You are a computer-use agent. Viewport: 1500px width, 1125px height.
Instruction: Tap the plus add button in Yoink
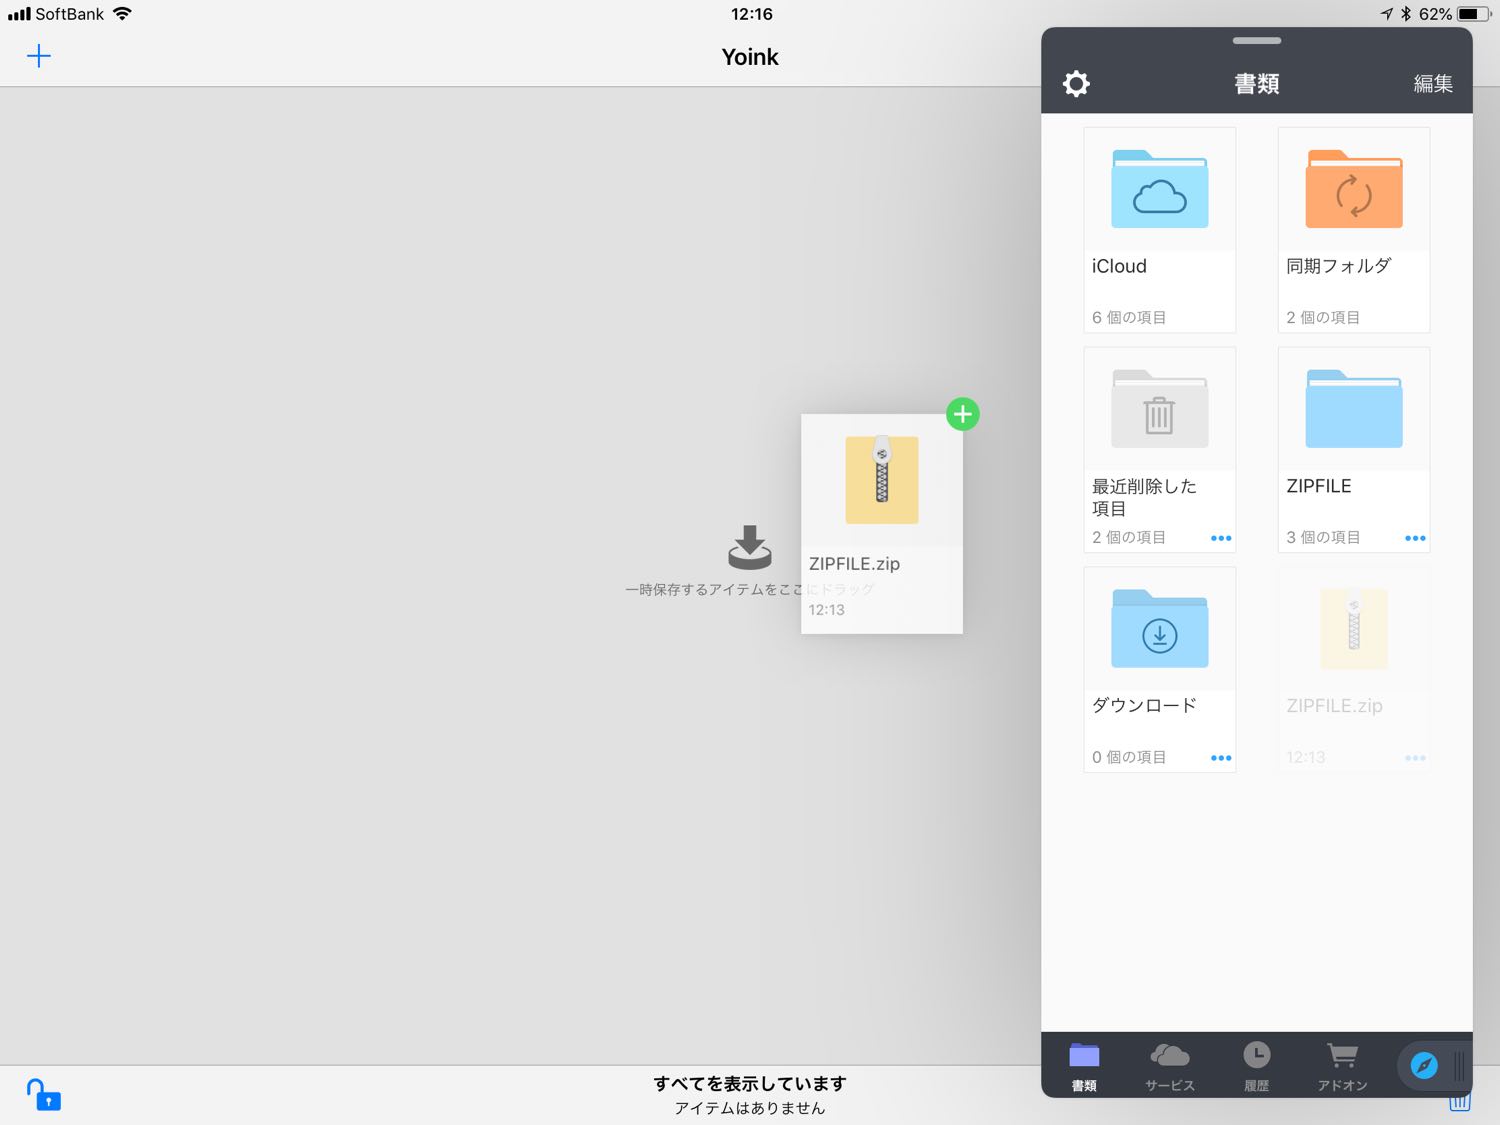[38, 56]
